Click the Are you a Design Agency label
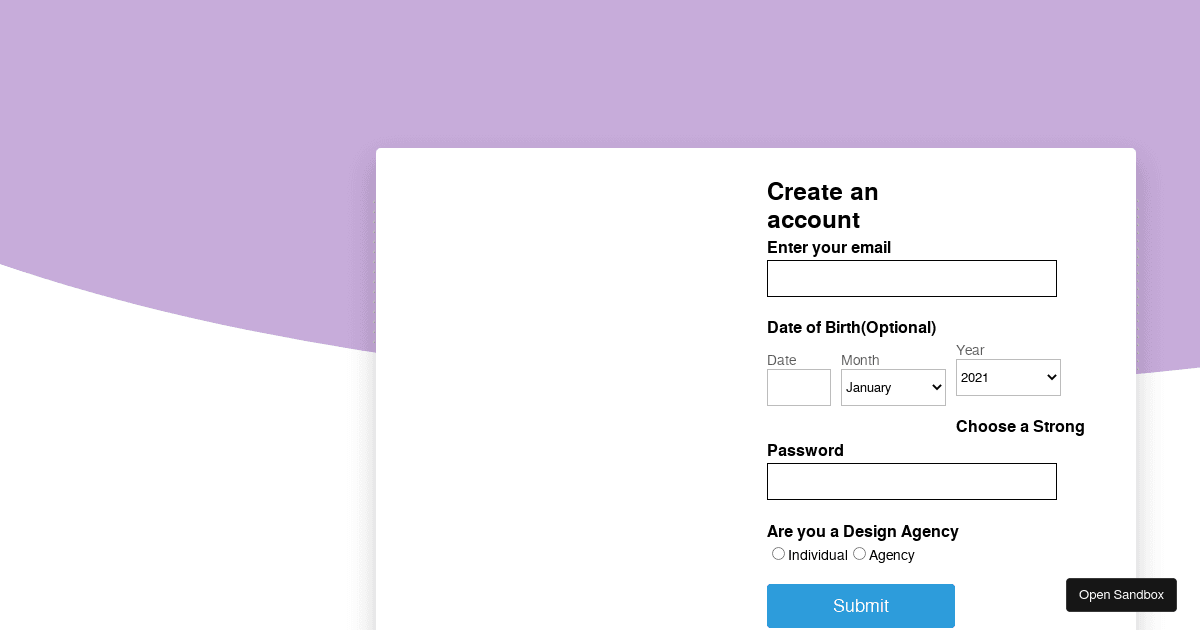1200x630 pixels. pos(862,531)
